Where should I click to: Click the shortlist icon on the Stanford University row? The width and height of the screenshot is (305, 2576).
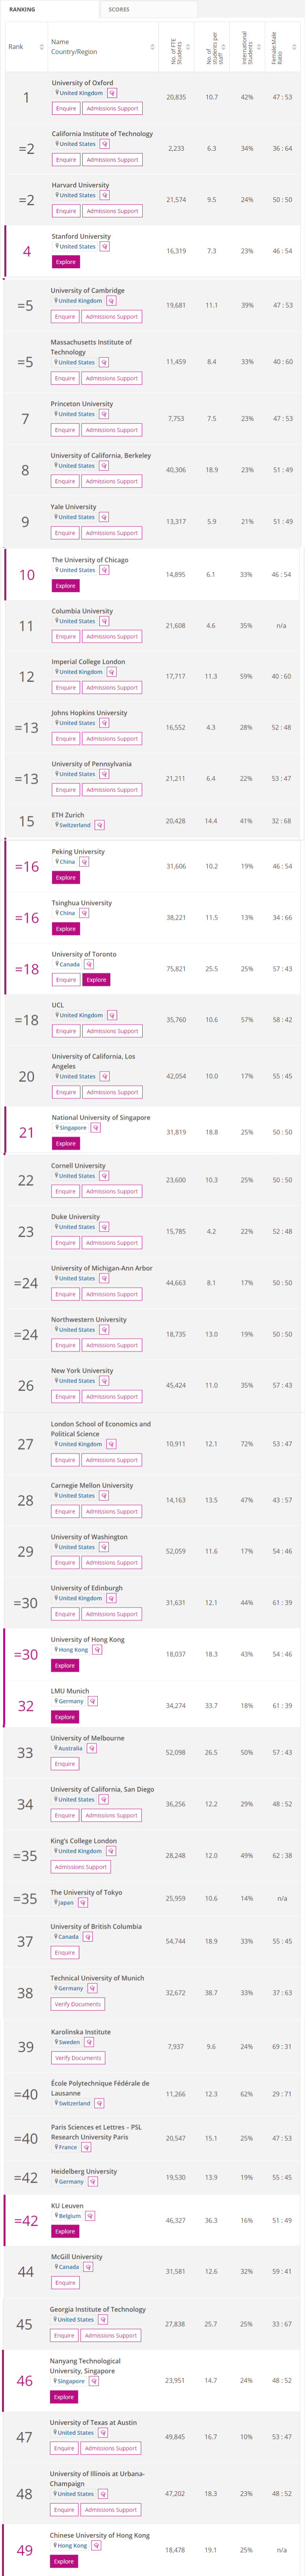click(105, 247)
